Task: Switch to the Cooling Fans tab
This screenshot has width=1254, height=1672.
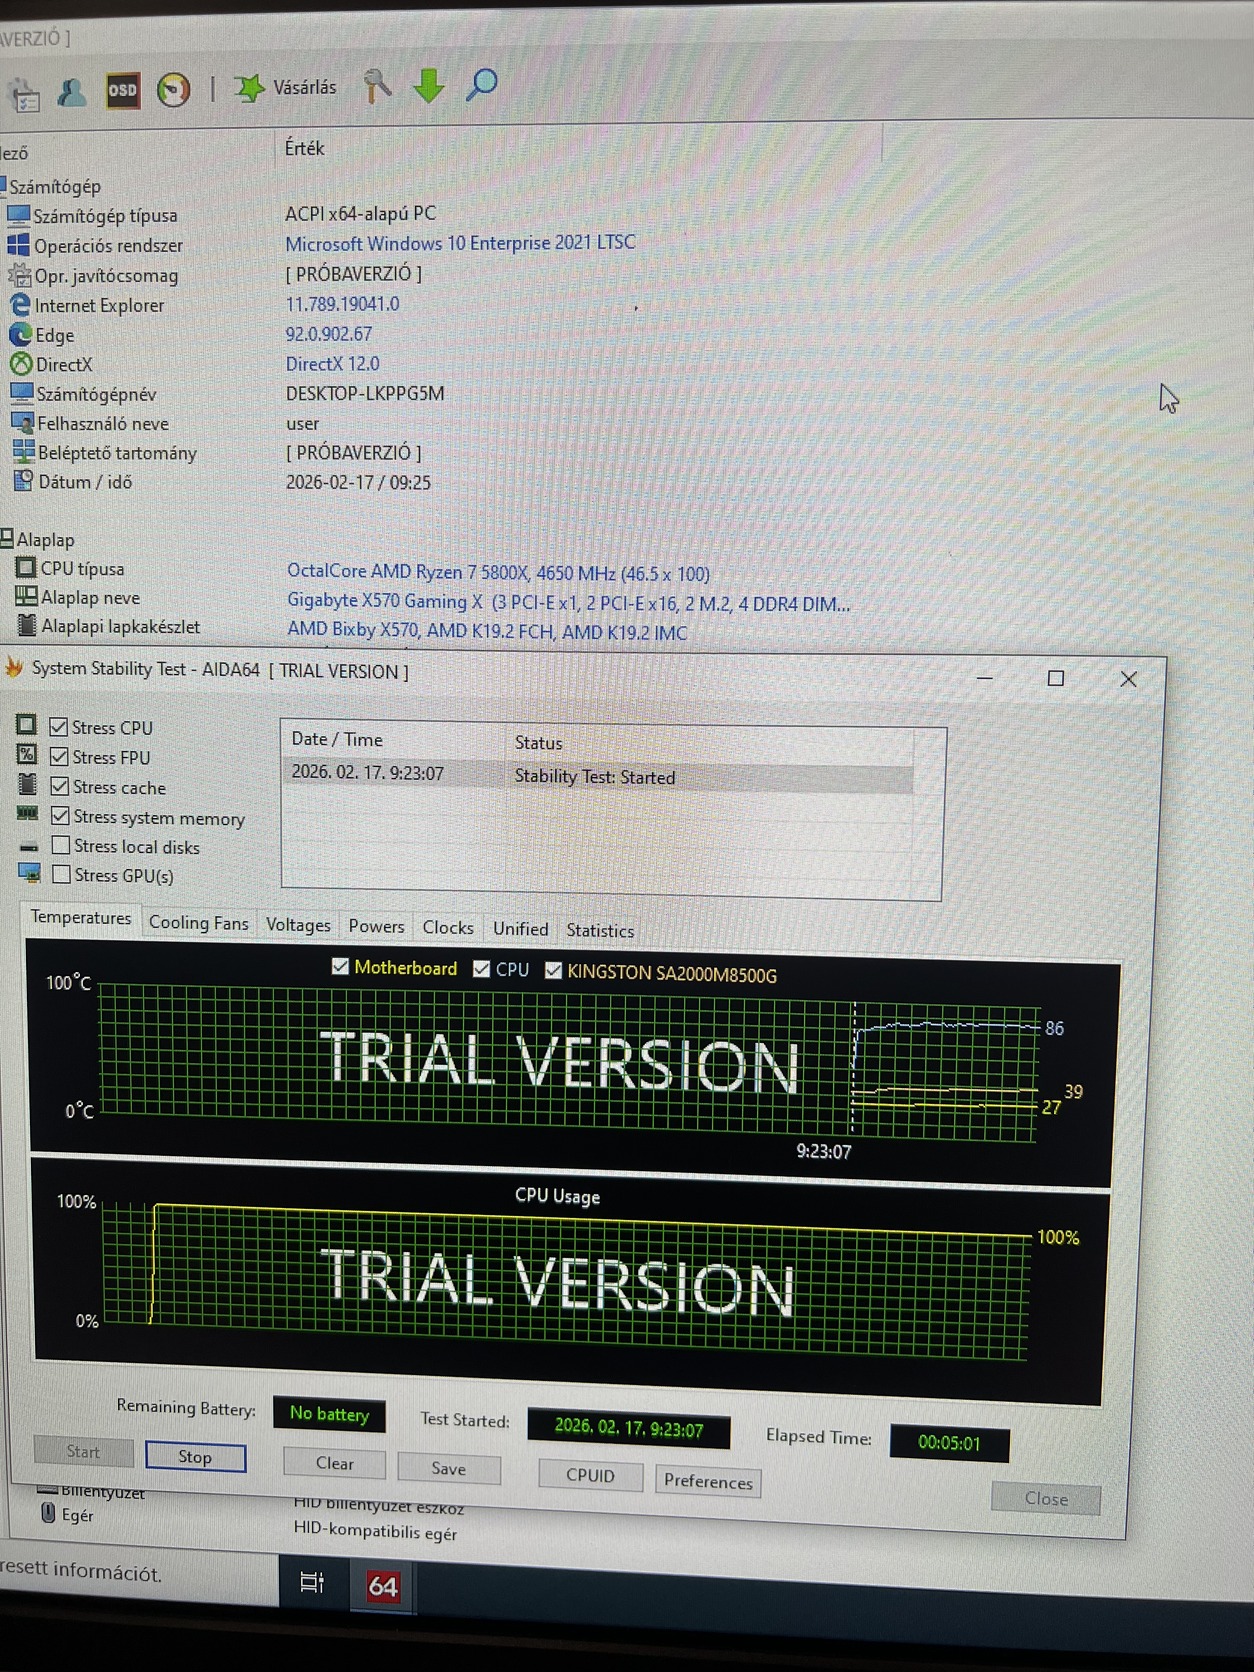Action: point(198,923)
